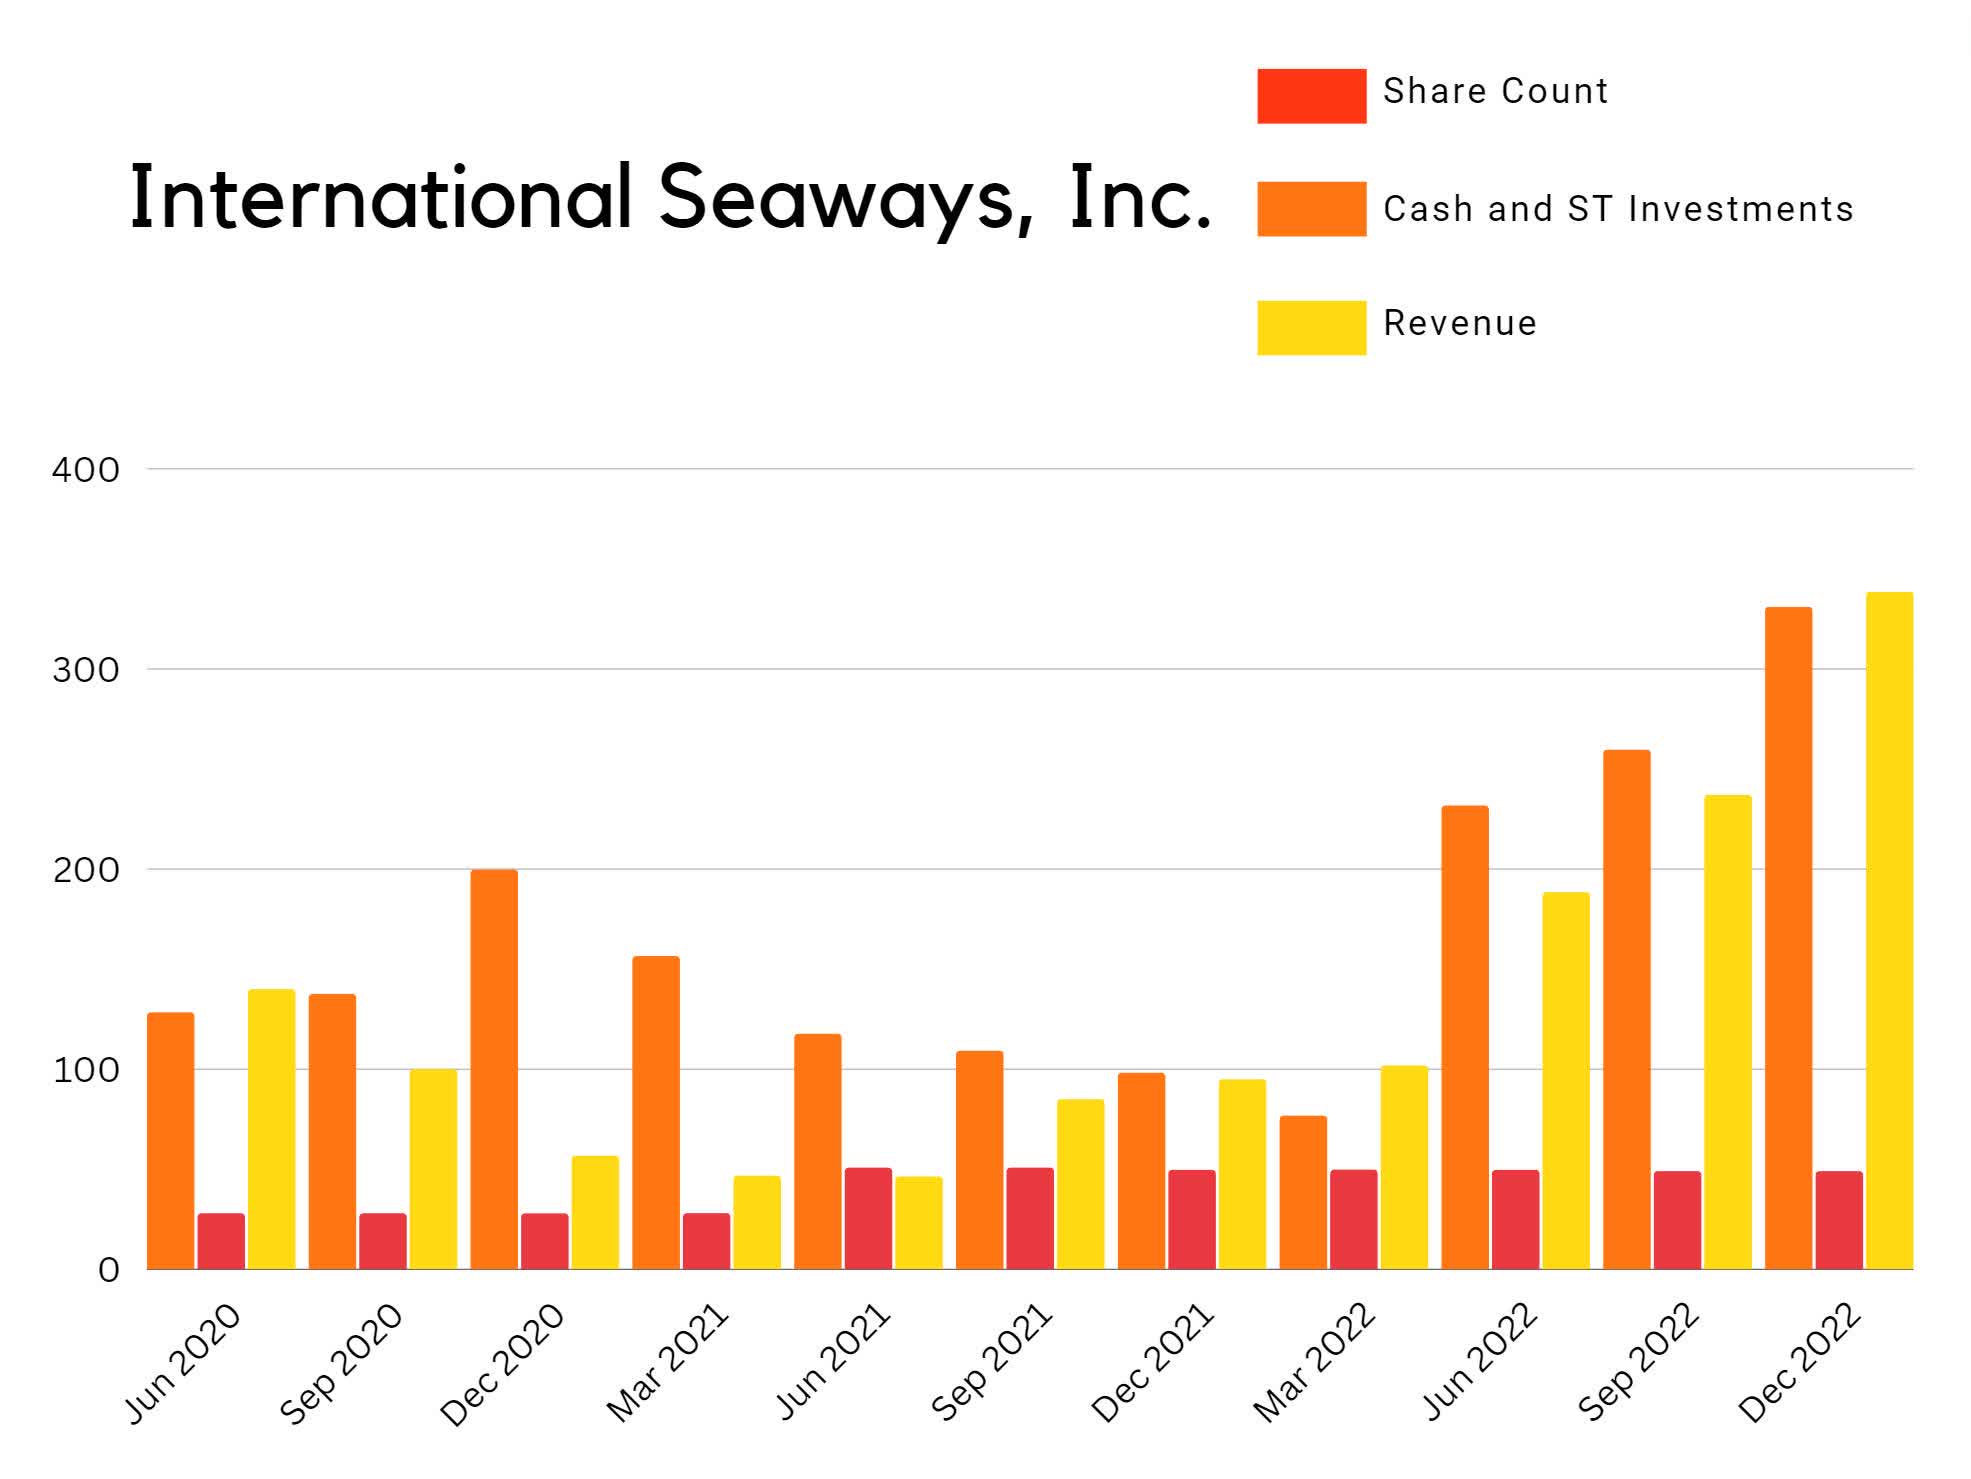Click the '100' y-axis label
The width and height of the screenshot is (1971, 1479).
pyautogui.click(x=85, y=1070)
